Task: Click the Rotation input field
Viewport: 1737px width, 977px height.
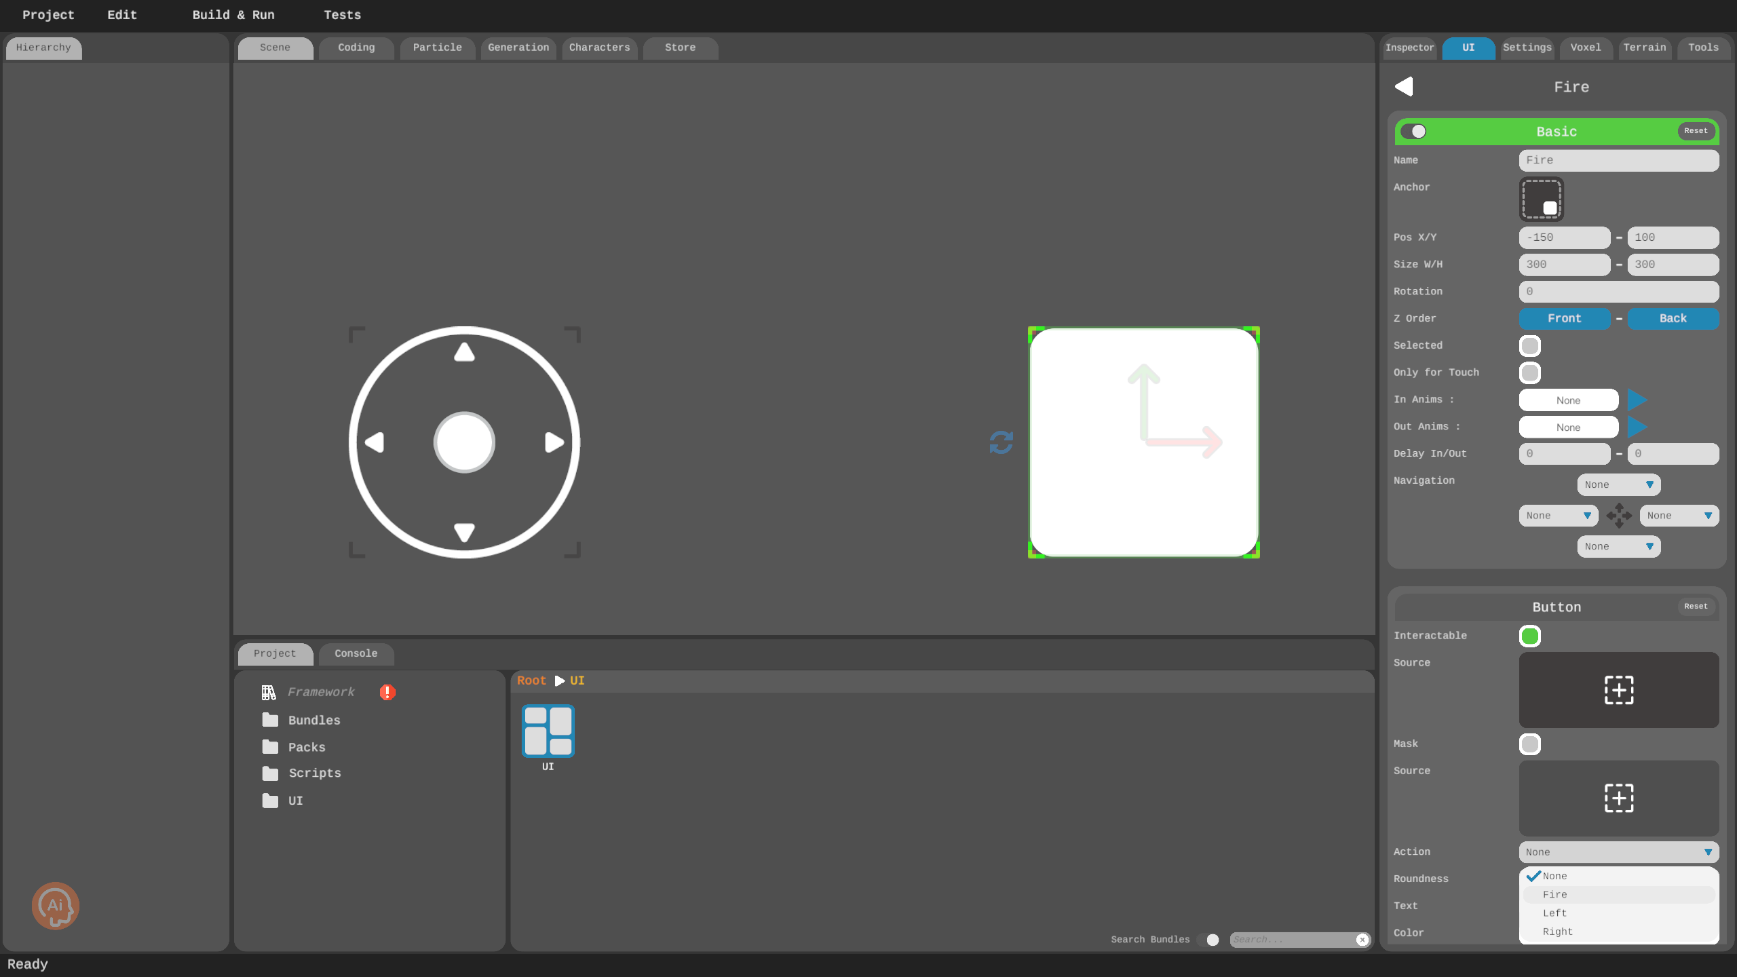Action: [x=1618, y=292]
